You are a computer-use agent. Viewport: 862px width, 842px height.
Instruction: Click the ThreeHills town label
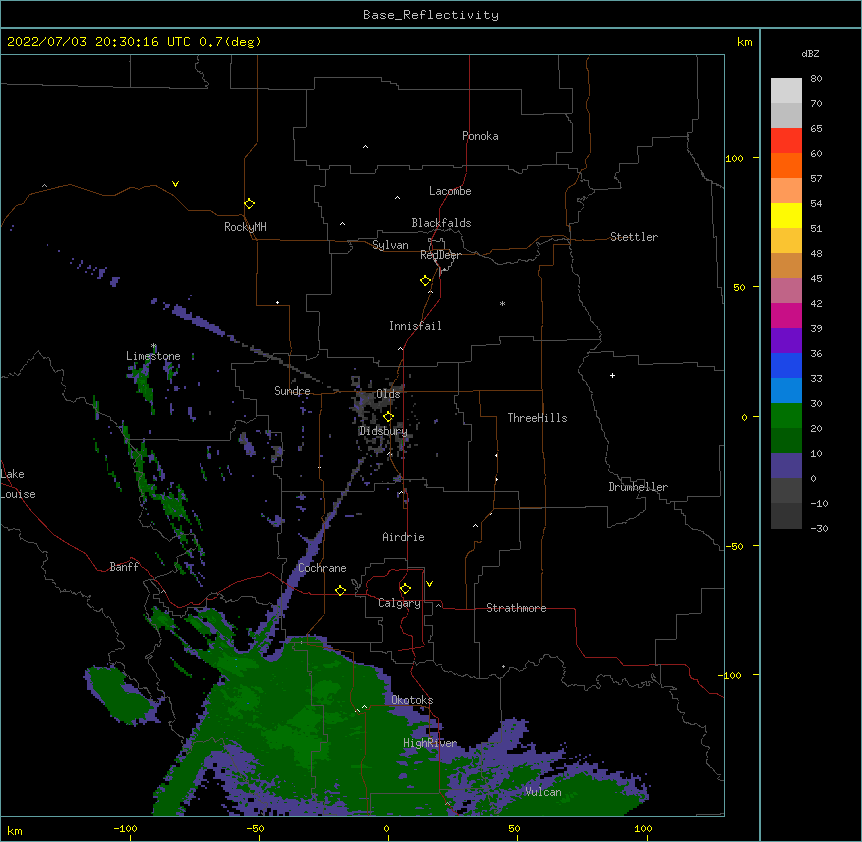pos(537,418)
